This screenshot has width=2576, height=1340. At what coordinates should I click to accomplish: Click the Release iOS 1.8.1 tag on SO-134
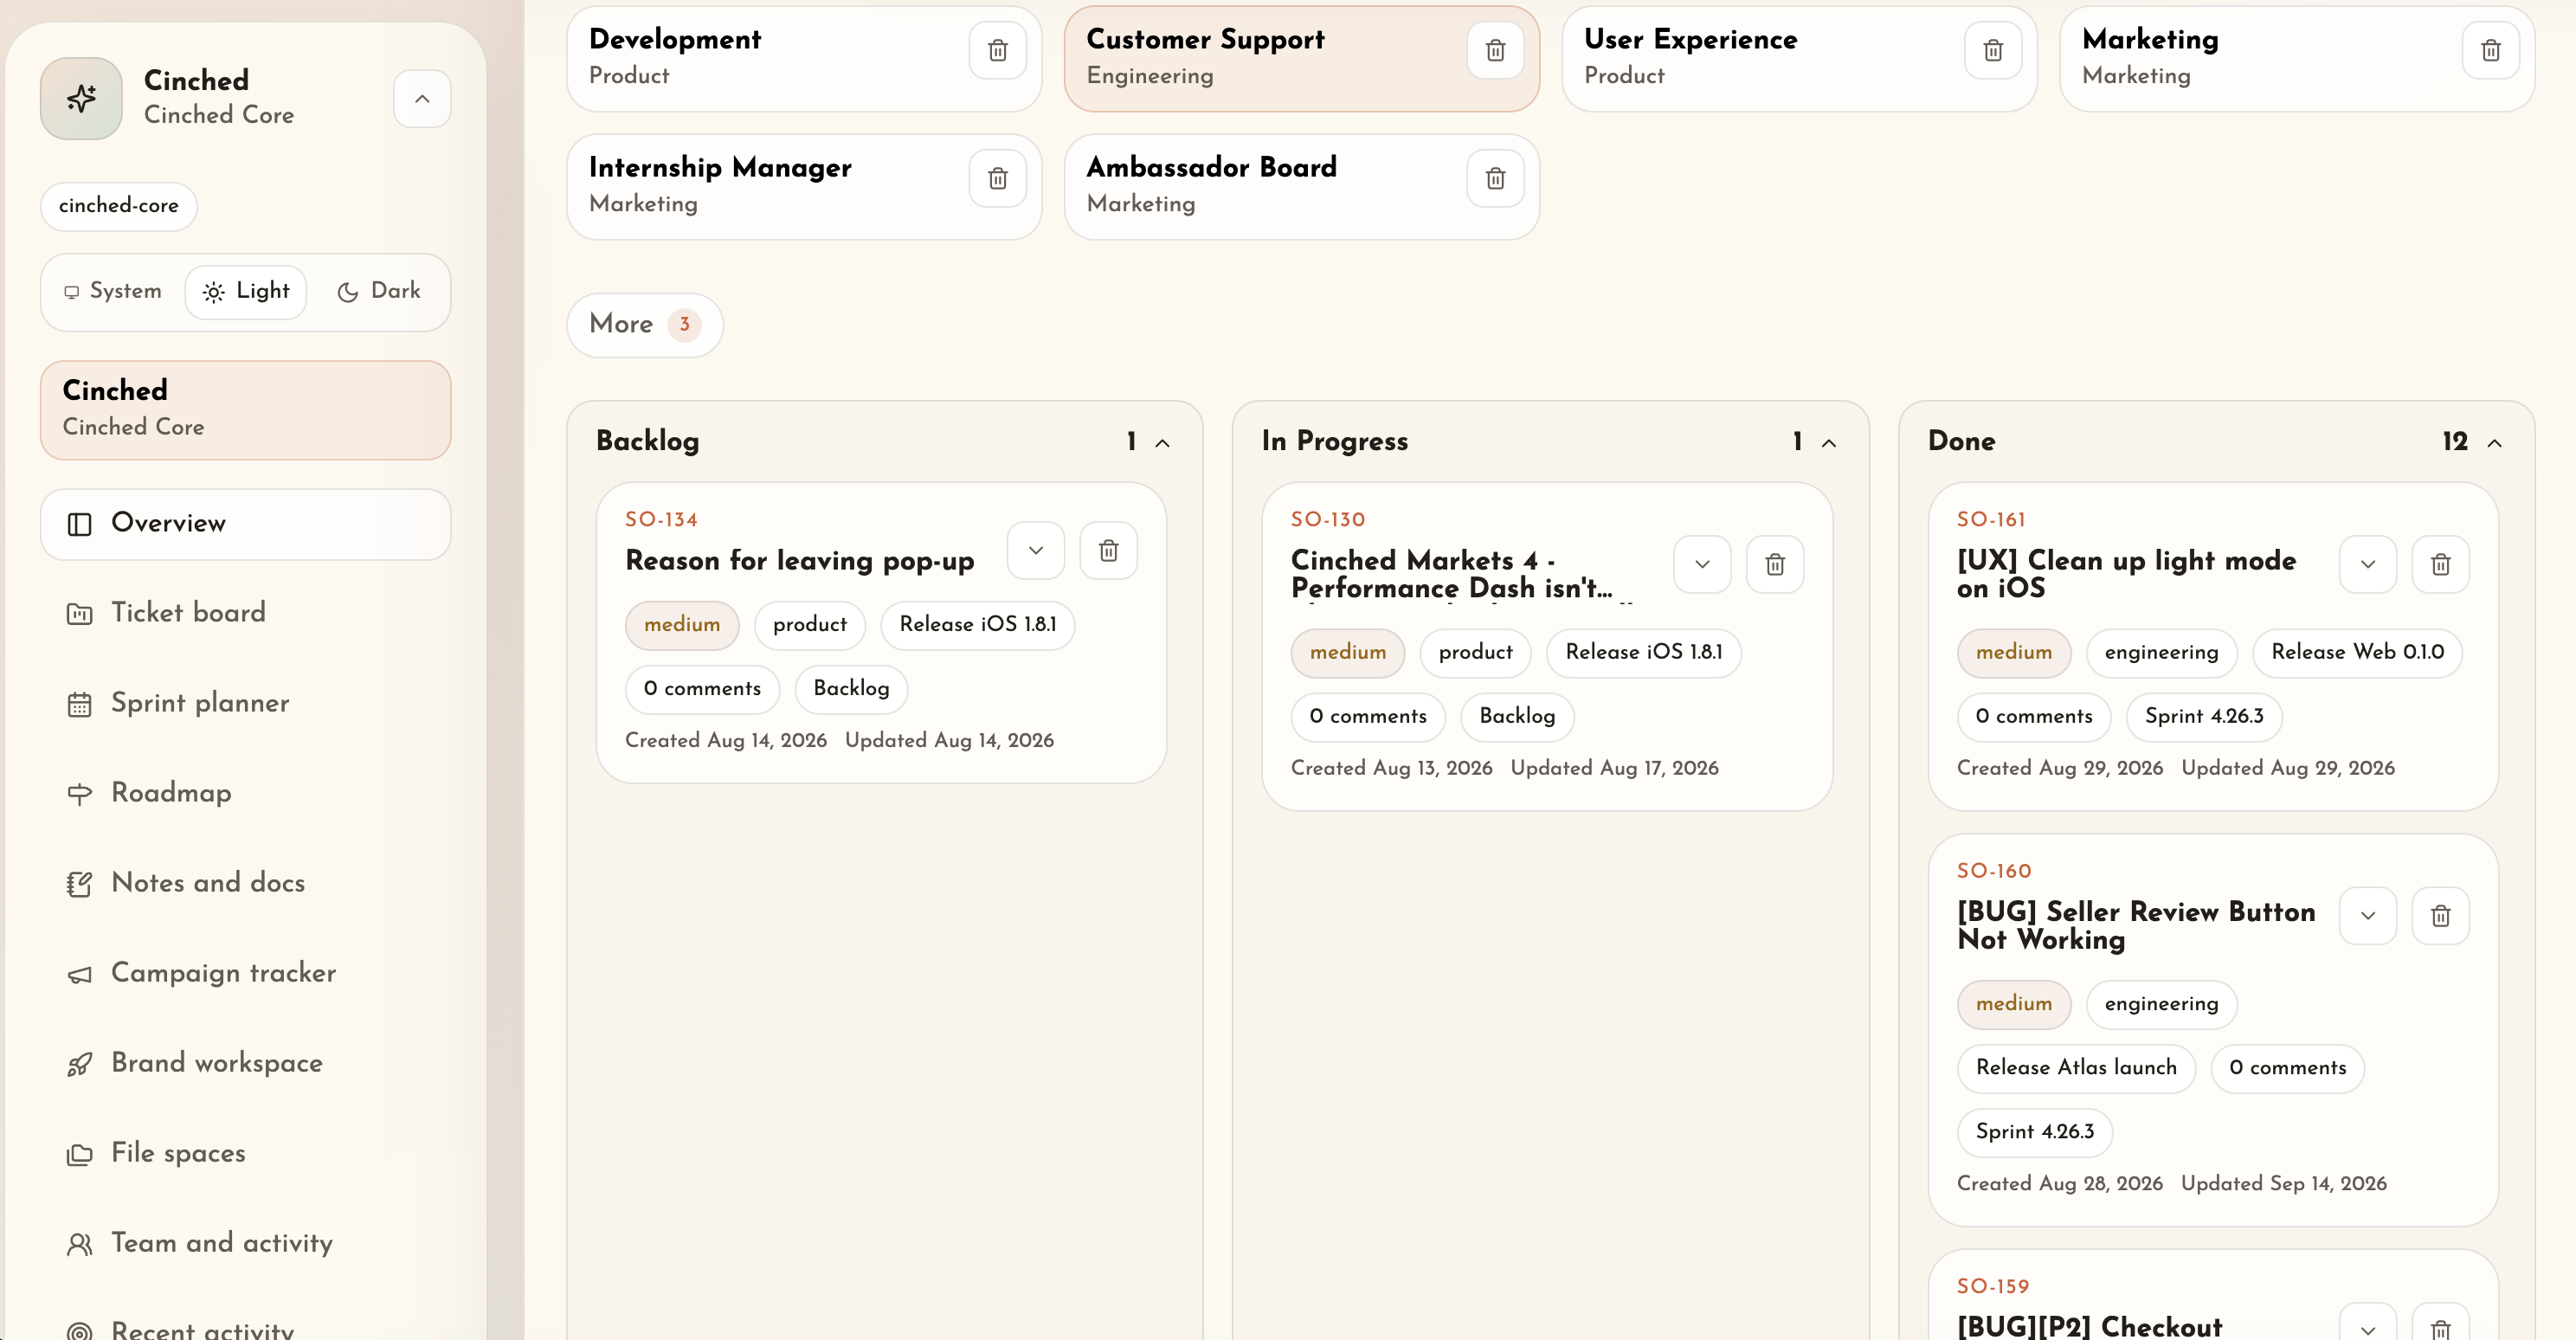pos(977,625)
